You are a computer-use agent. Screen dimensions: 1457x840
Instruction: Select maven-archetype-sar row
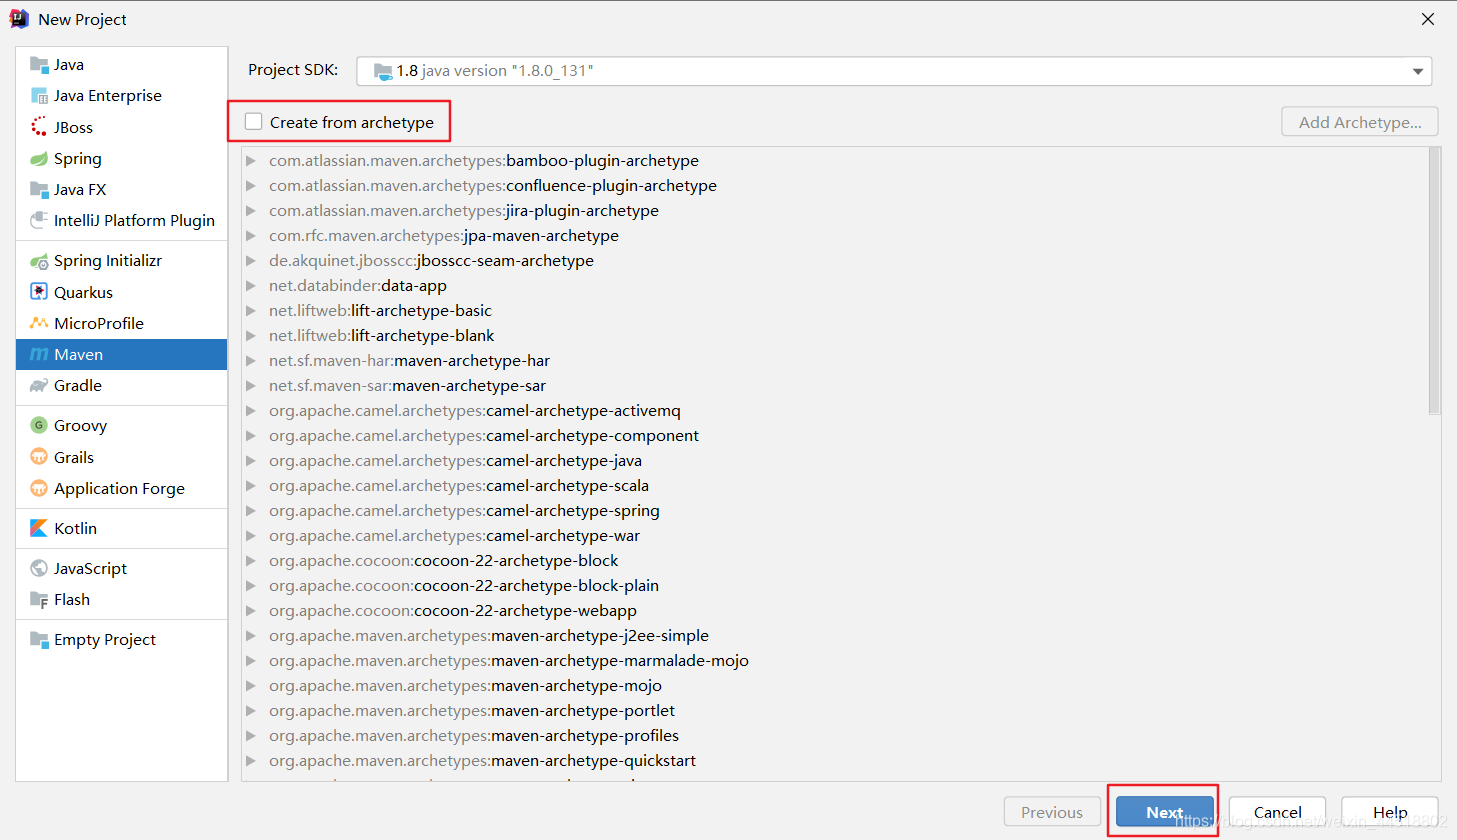(836, 386)
